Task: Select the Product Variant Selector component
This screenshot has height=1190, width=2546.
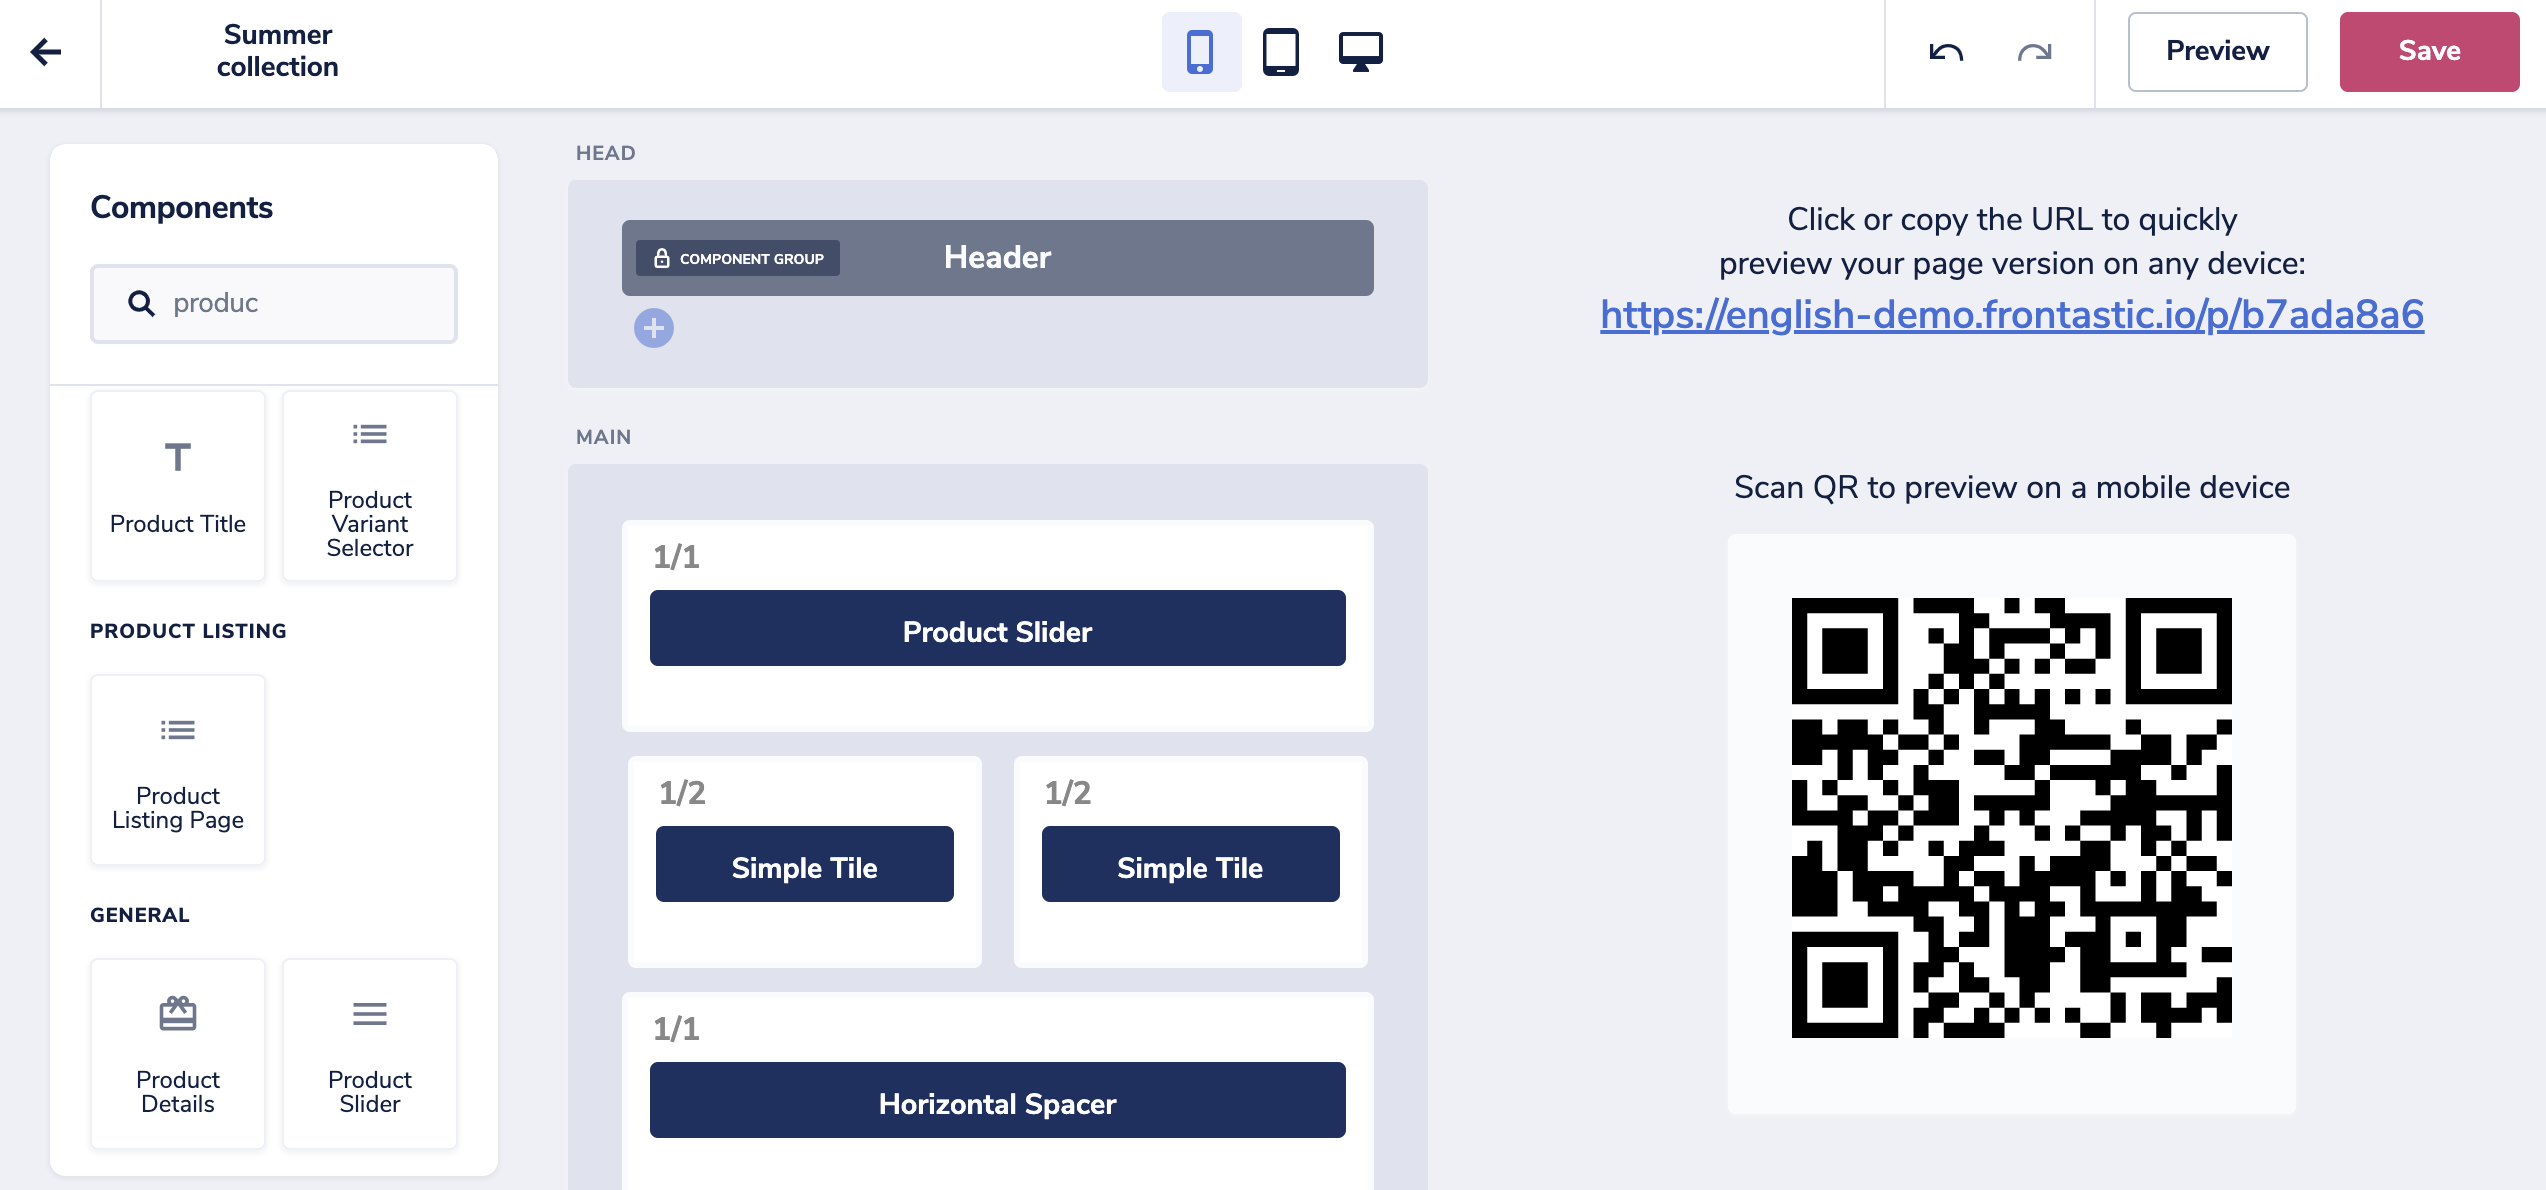Action: point(370,486)
